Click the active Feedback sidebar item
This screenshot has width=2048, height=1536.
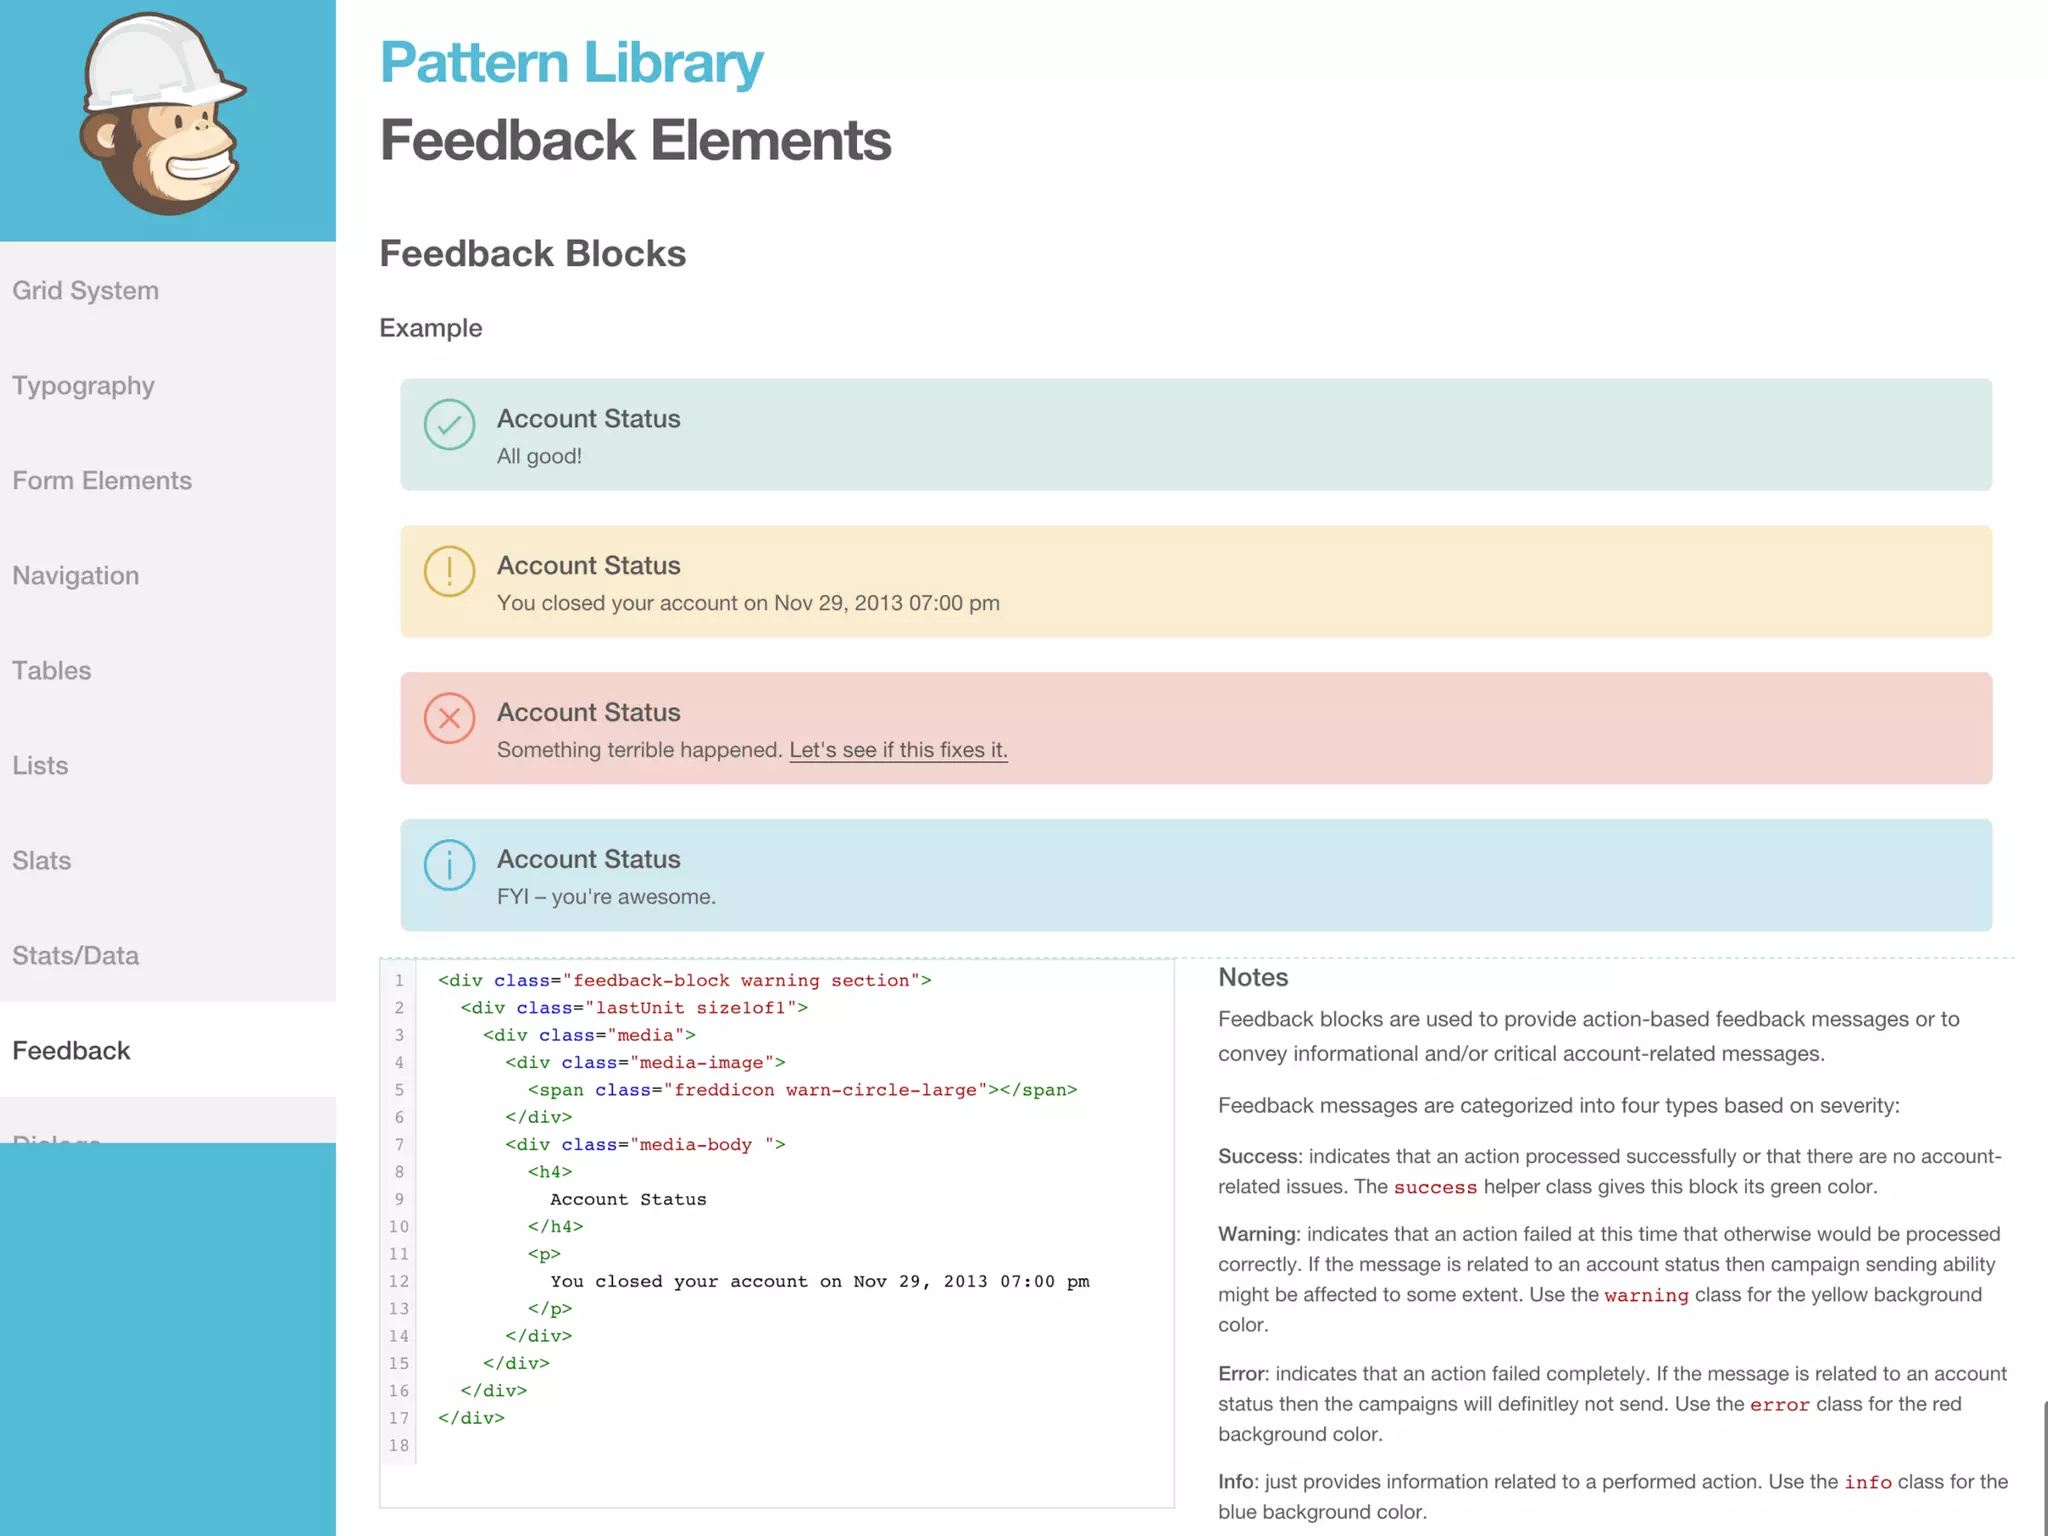coord(72,1050)
